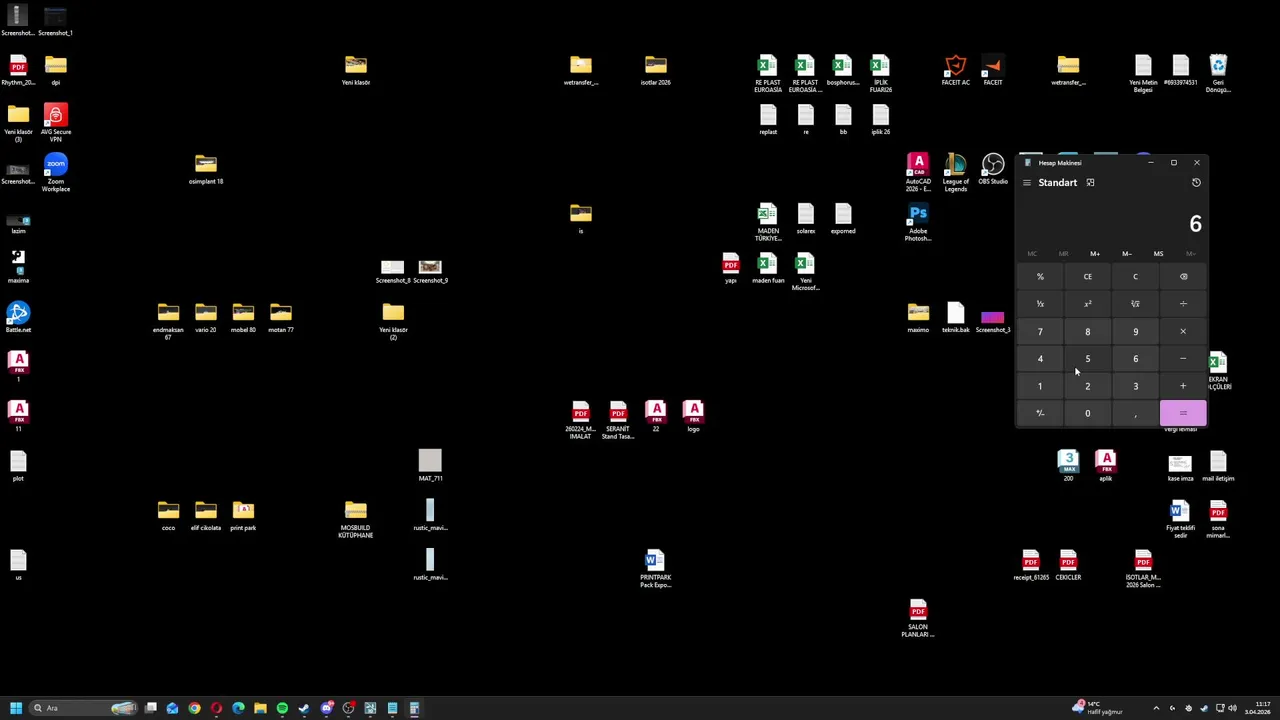Viewport: 1280px width, 720px height.
Task: Click the backspace key in Calculator
Action: [x=1183, y=277]
